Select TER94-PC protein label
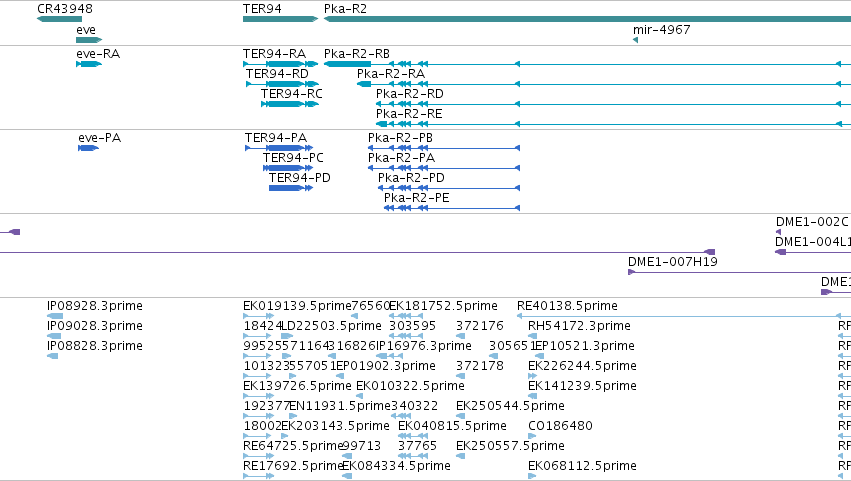Screen dimensions: 851x481 click(x=293, y=158)
